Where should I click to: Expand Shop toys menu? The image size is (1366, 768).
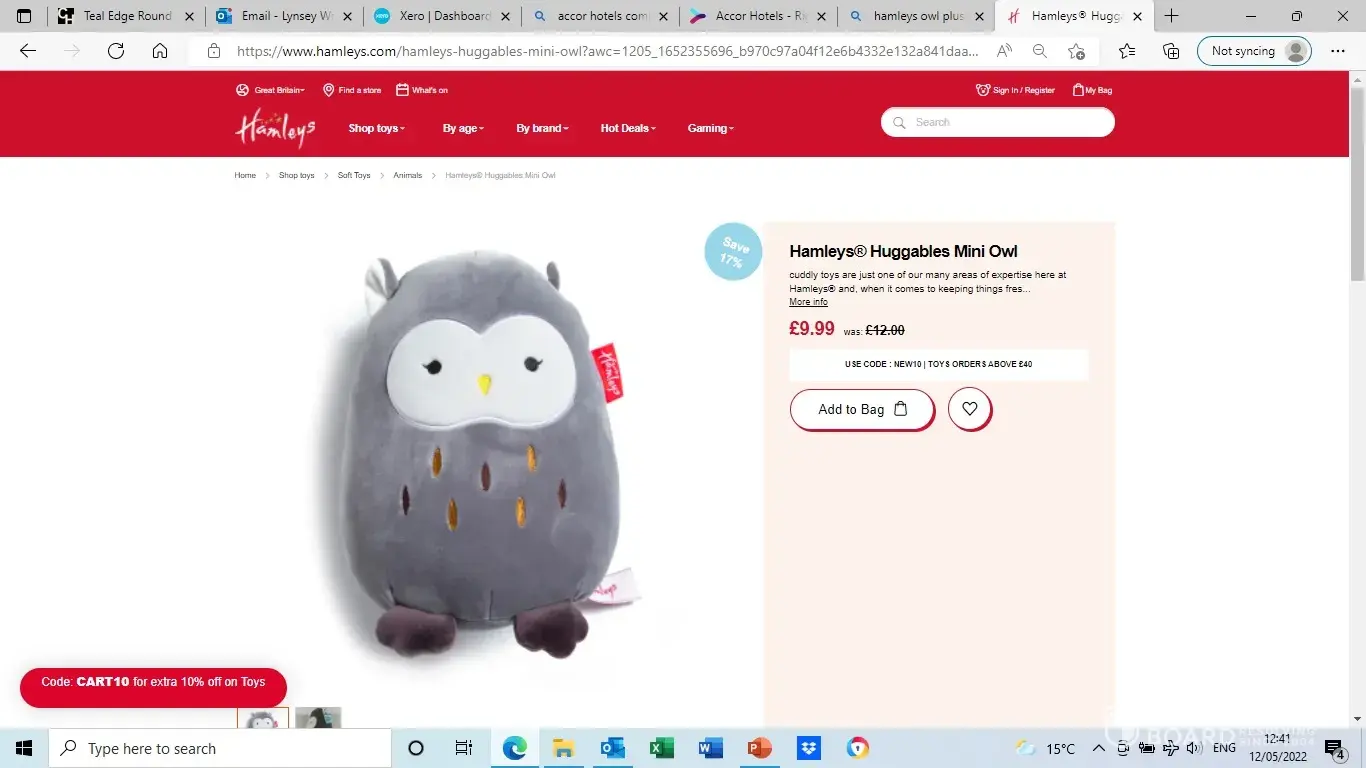pos(377,128)
